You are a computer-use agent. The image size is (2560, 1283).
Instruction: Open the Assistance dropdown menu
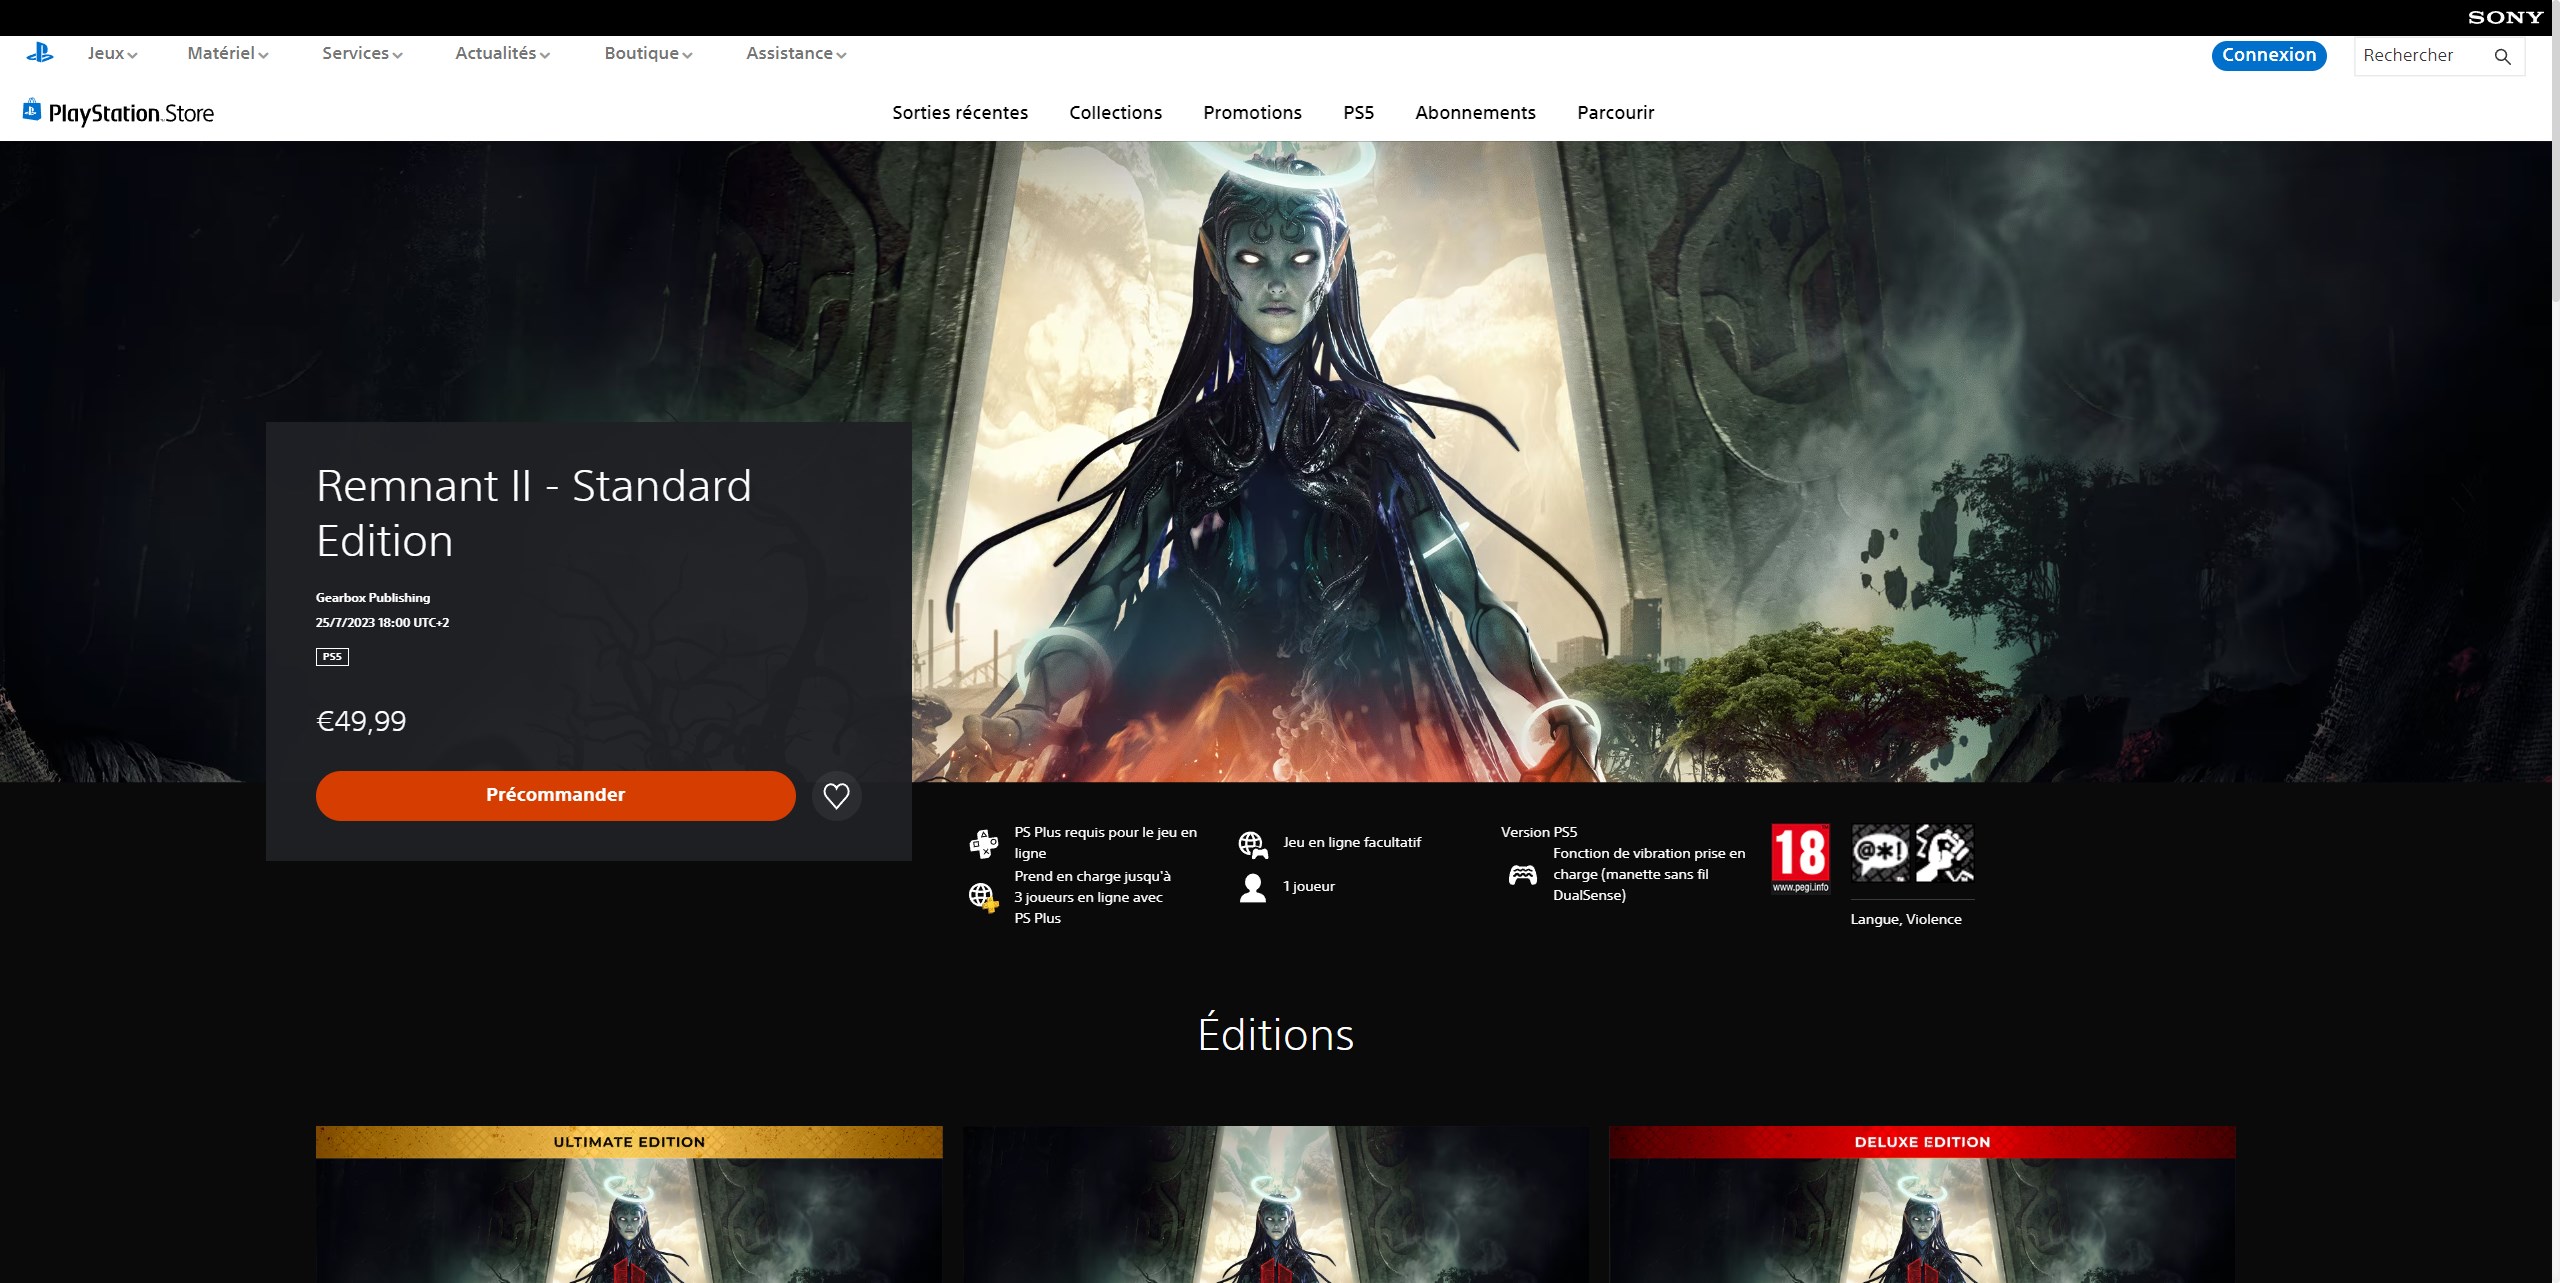click(796, 54)
